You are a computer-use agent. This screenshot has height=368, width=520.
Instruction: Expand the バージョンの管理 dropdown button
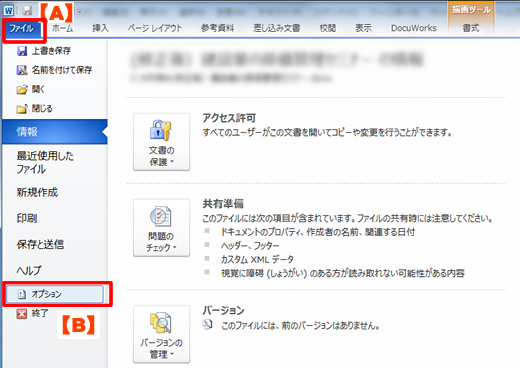click(162, 334)
